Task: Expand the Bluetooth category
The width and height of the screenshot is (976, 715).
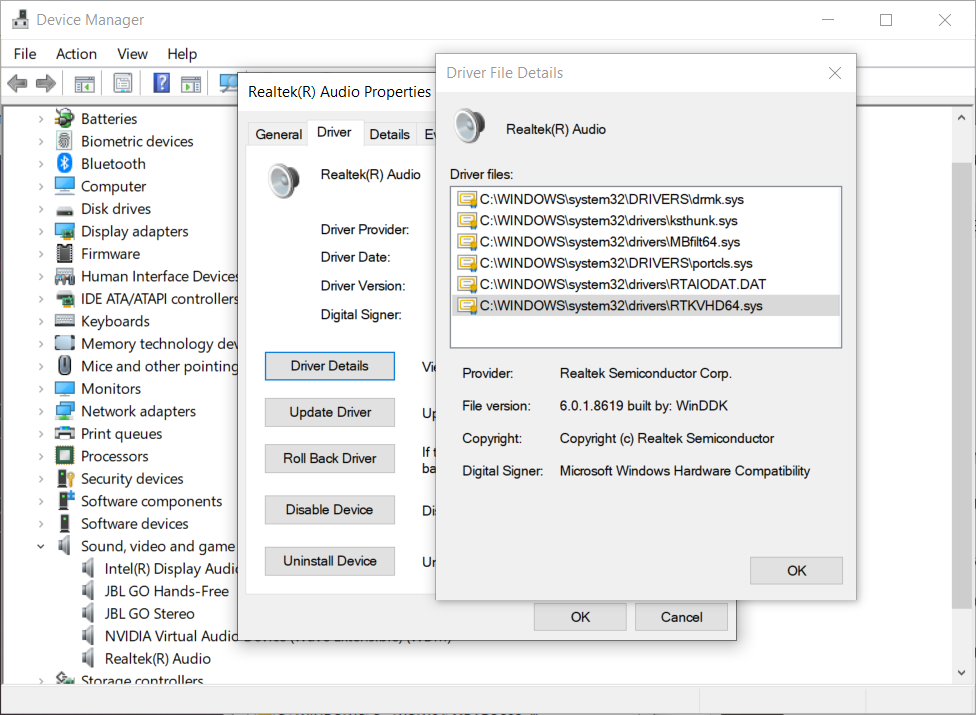Action: click(41, 164)
